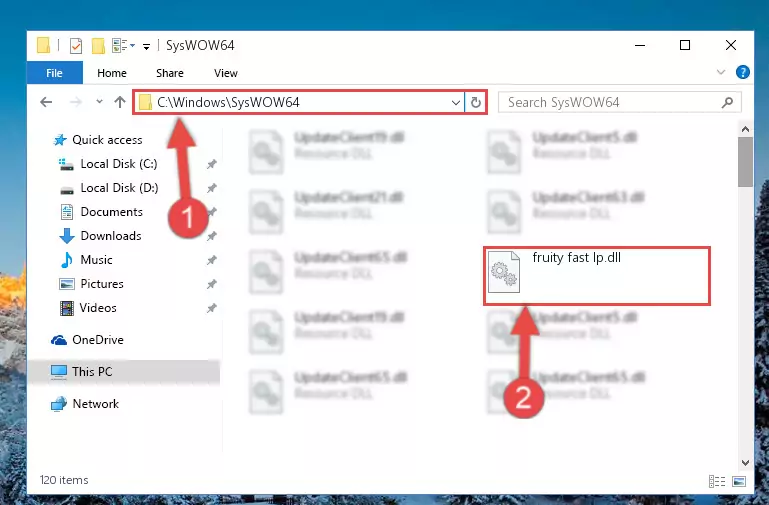Screen dimensions: 769x505
Task: Select the fruity fast lp.dll file name
Action: point(577,258)
